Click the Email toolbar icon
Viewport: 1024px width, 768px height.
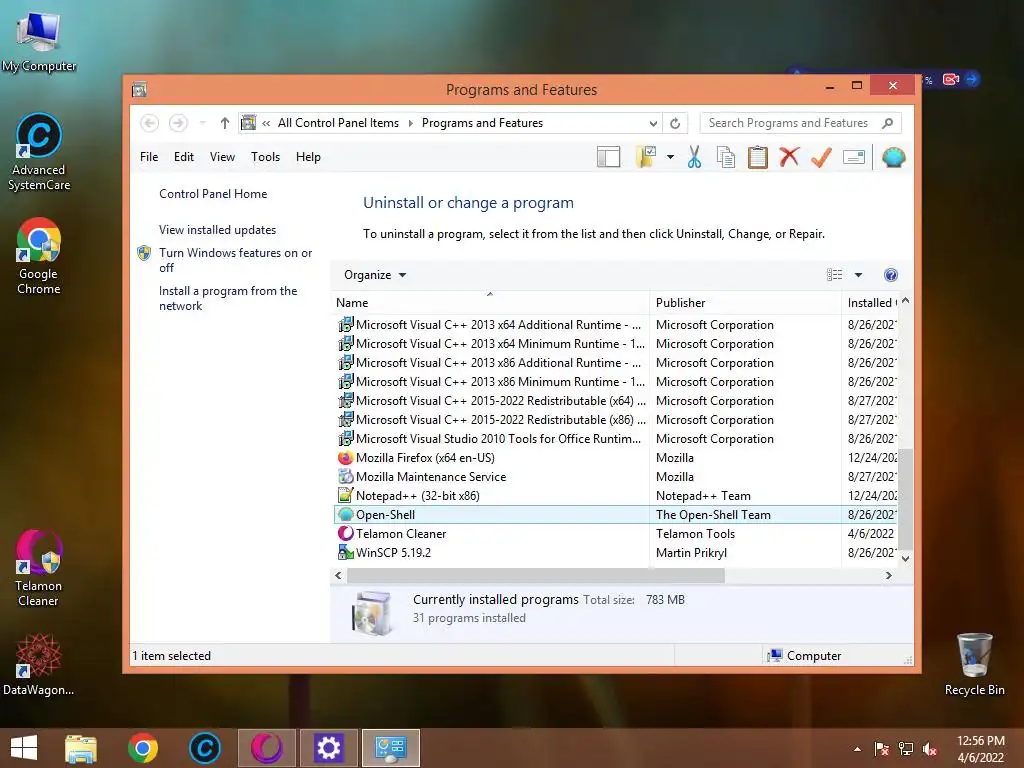854,157
